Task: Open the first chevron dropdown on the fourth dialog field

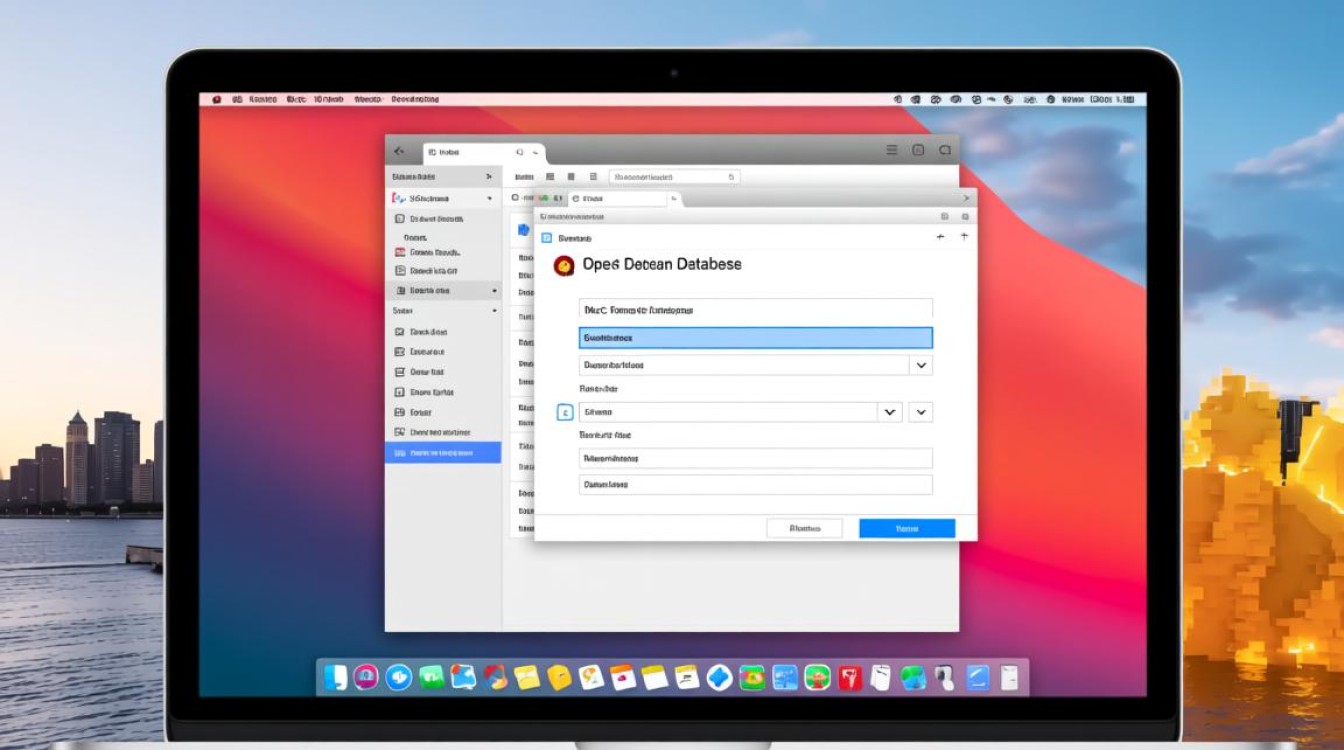Action: (x=889, y=411)
